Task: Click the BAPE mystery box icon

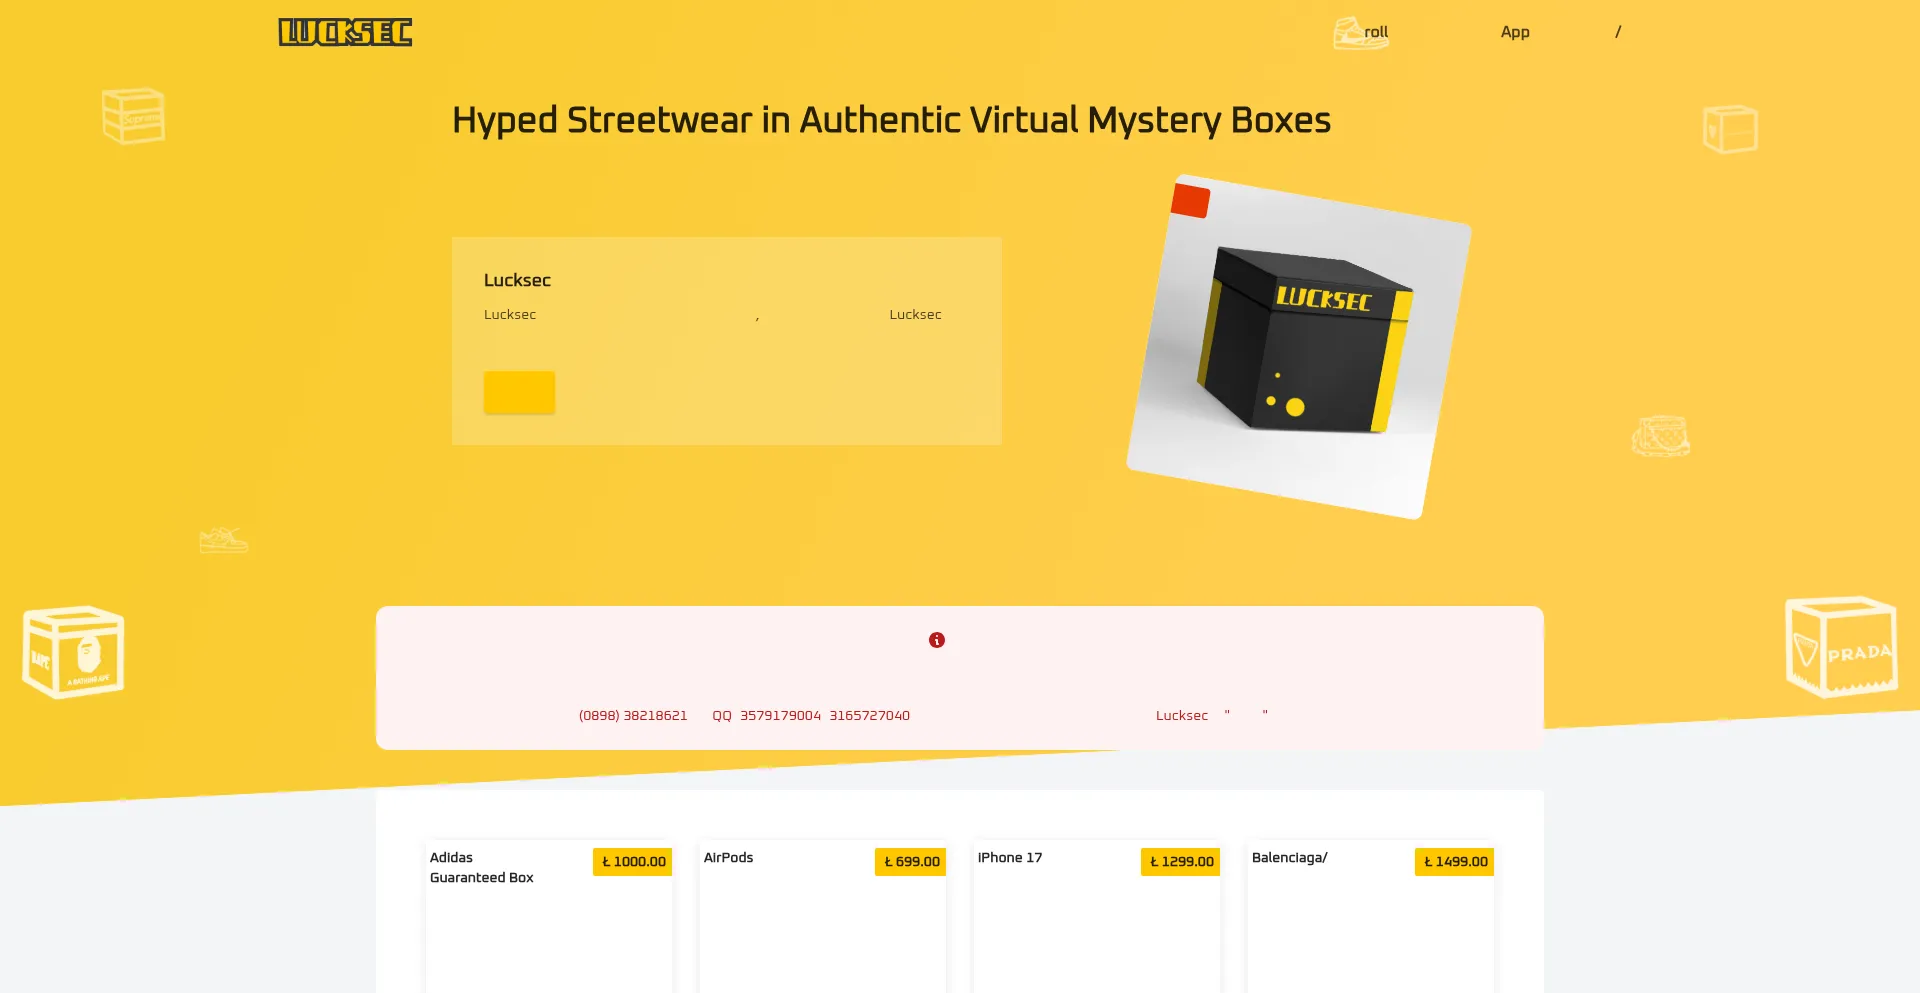Action: (73, 652)
